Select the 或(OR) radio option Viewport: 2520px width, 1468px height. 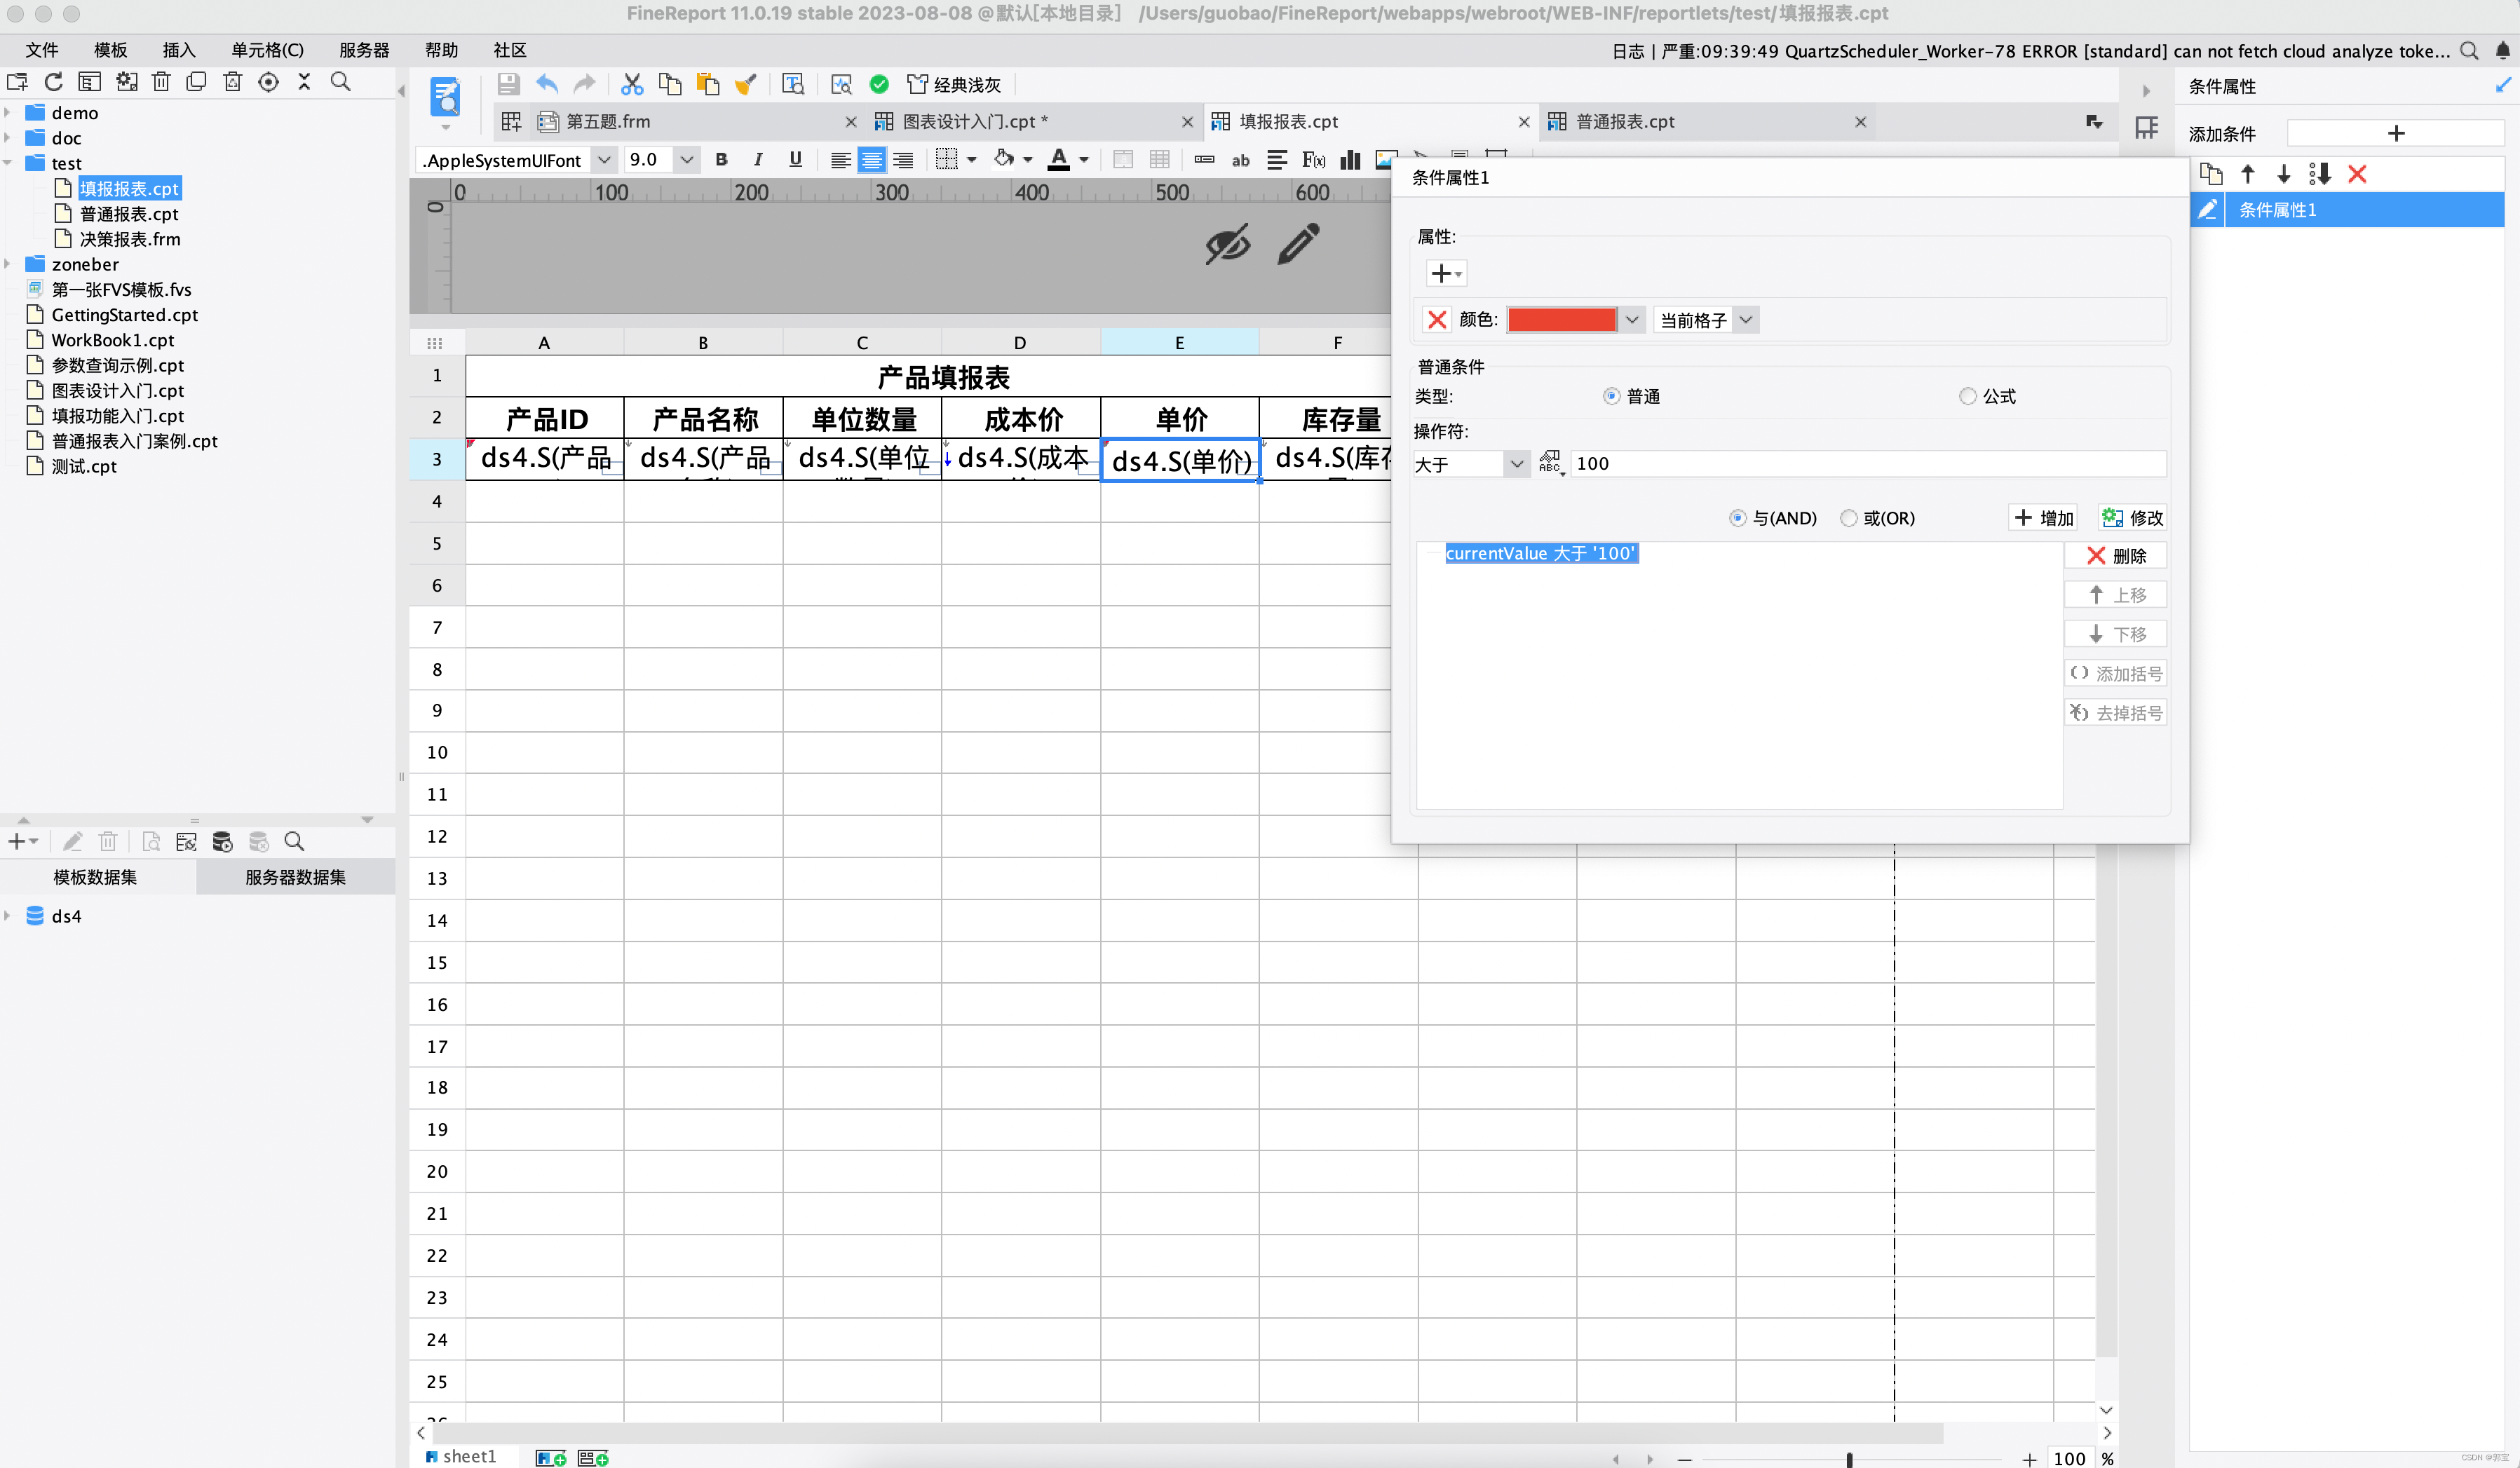pyautogui.click(x=1848, y=518)
